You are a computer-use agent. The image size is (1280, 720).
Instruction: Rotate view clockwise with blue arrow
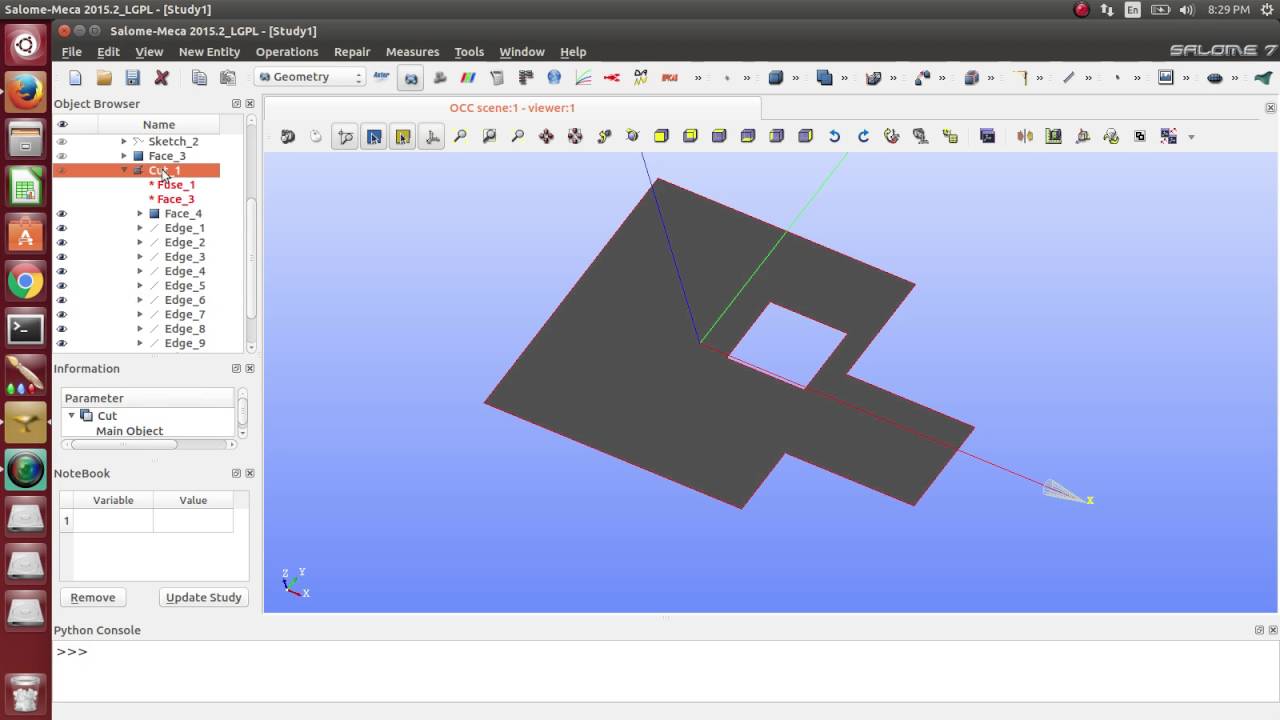pos(863,136)
